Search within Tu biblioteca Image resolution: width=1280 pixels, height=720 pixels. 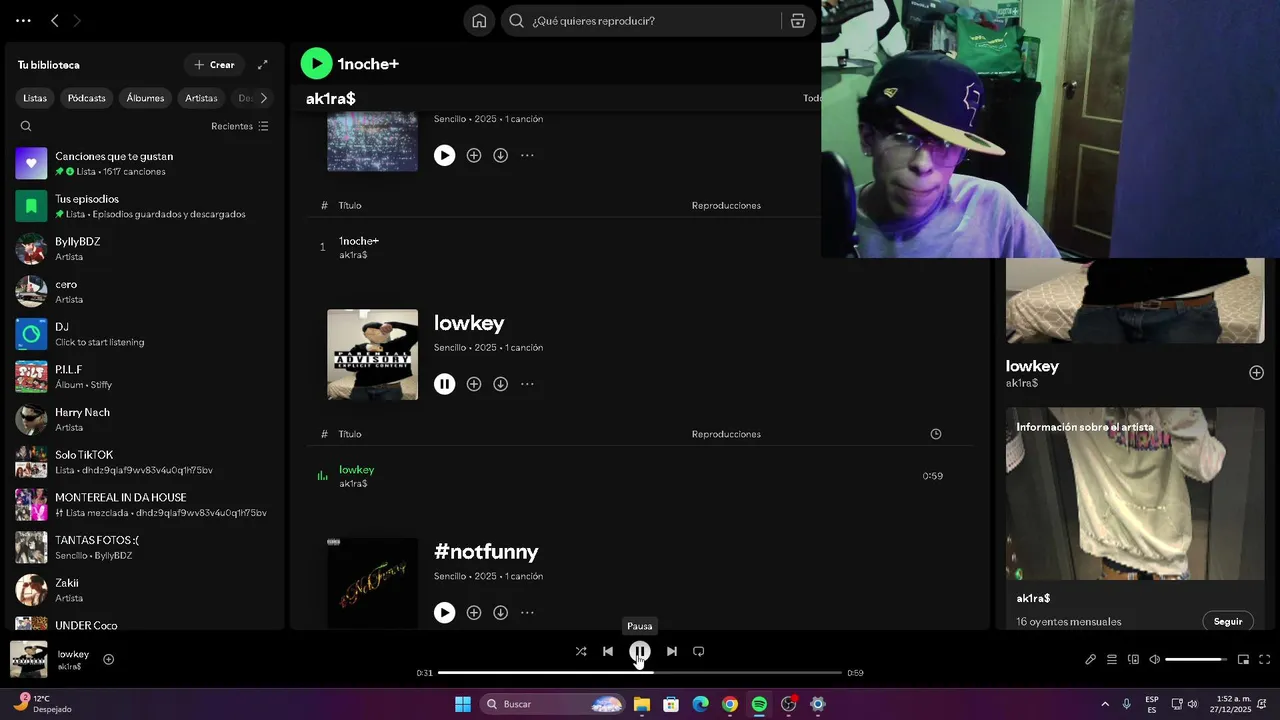(26, 126)
